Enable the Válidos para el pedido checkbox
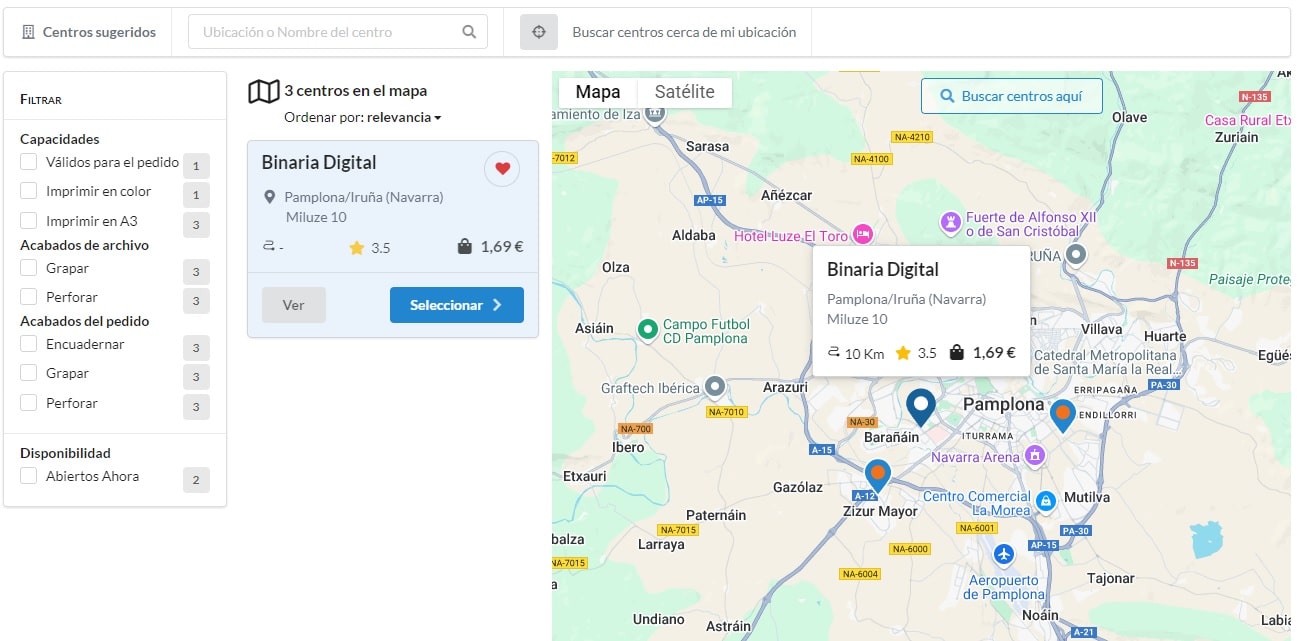The height and width of the screenshot is (641, 1297). 29,162
